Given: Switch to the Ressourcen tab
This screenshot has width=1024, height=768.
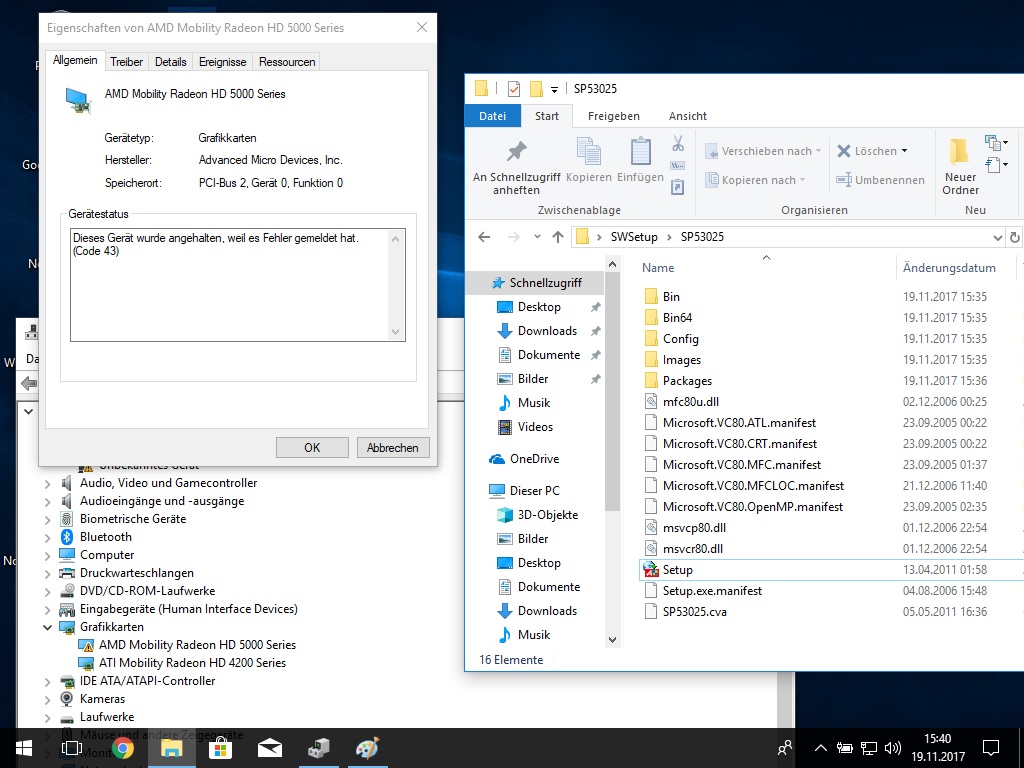Looking at the screenshot, I should (x=287, y=61).
